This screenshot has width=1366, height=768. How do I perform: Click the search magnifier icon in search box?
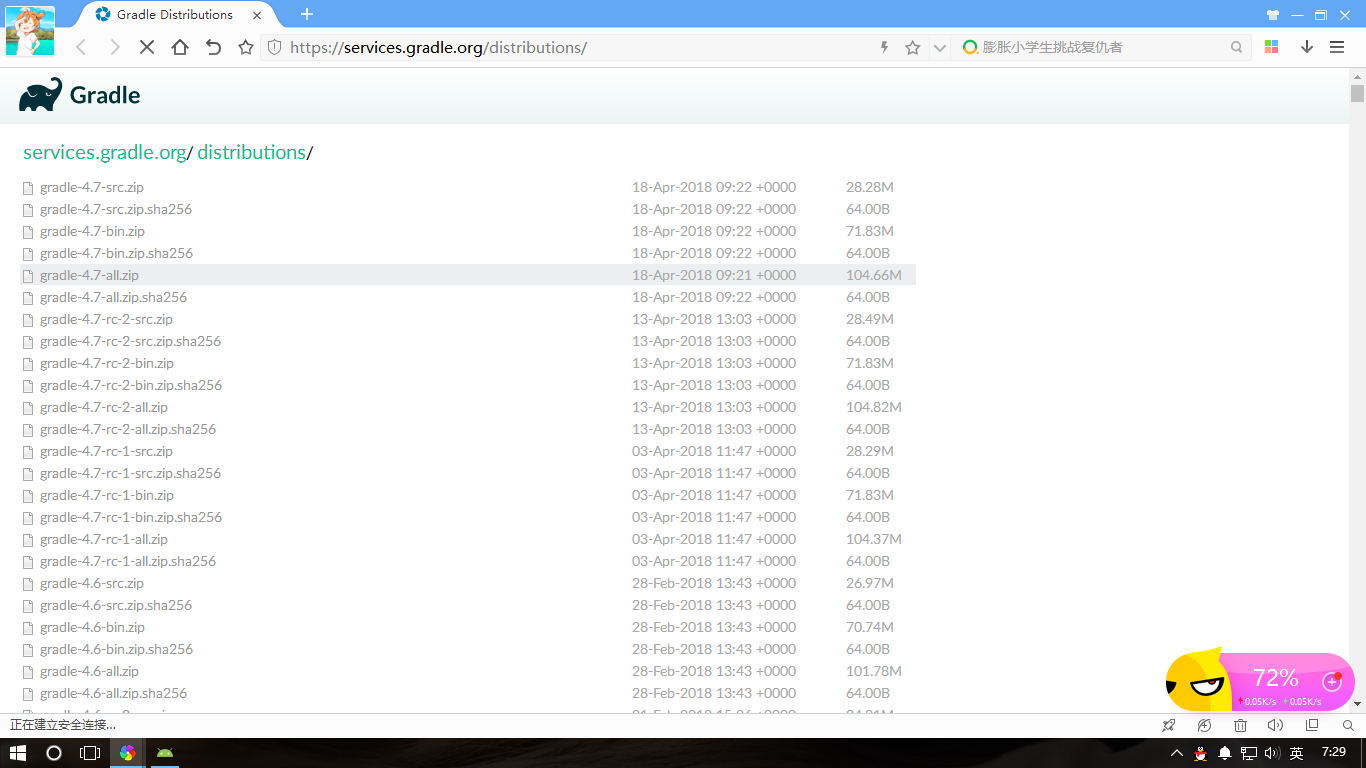click(x=1237, y=47)
